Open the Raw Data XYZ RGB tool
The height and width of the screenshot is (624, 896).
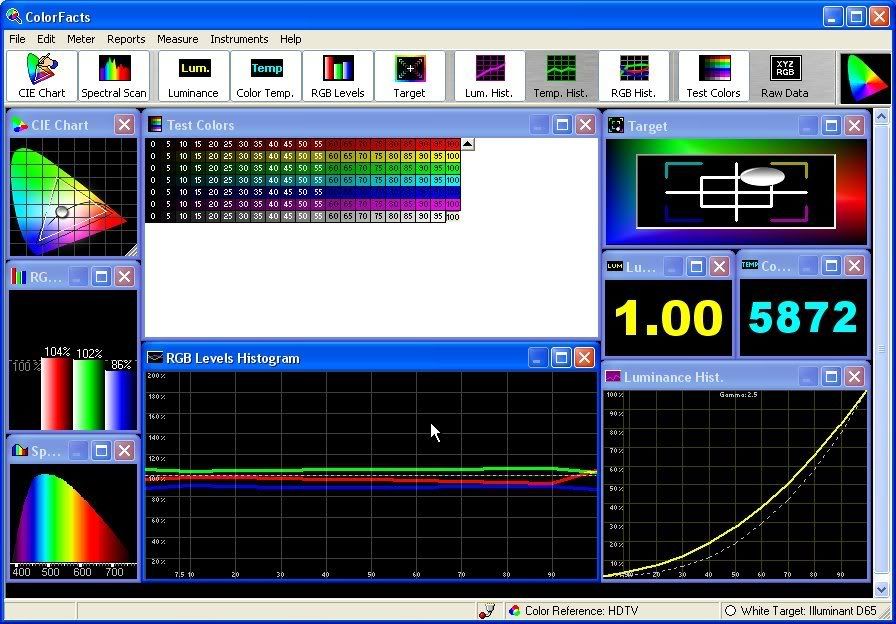click(784, 76)
